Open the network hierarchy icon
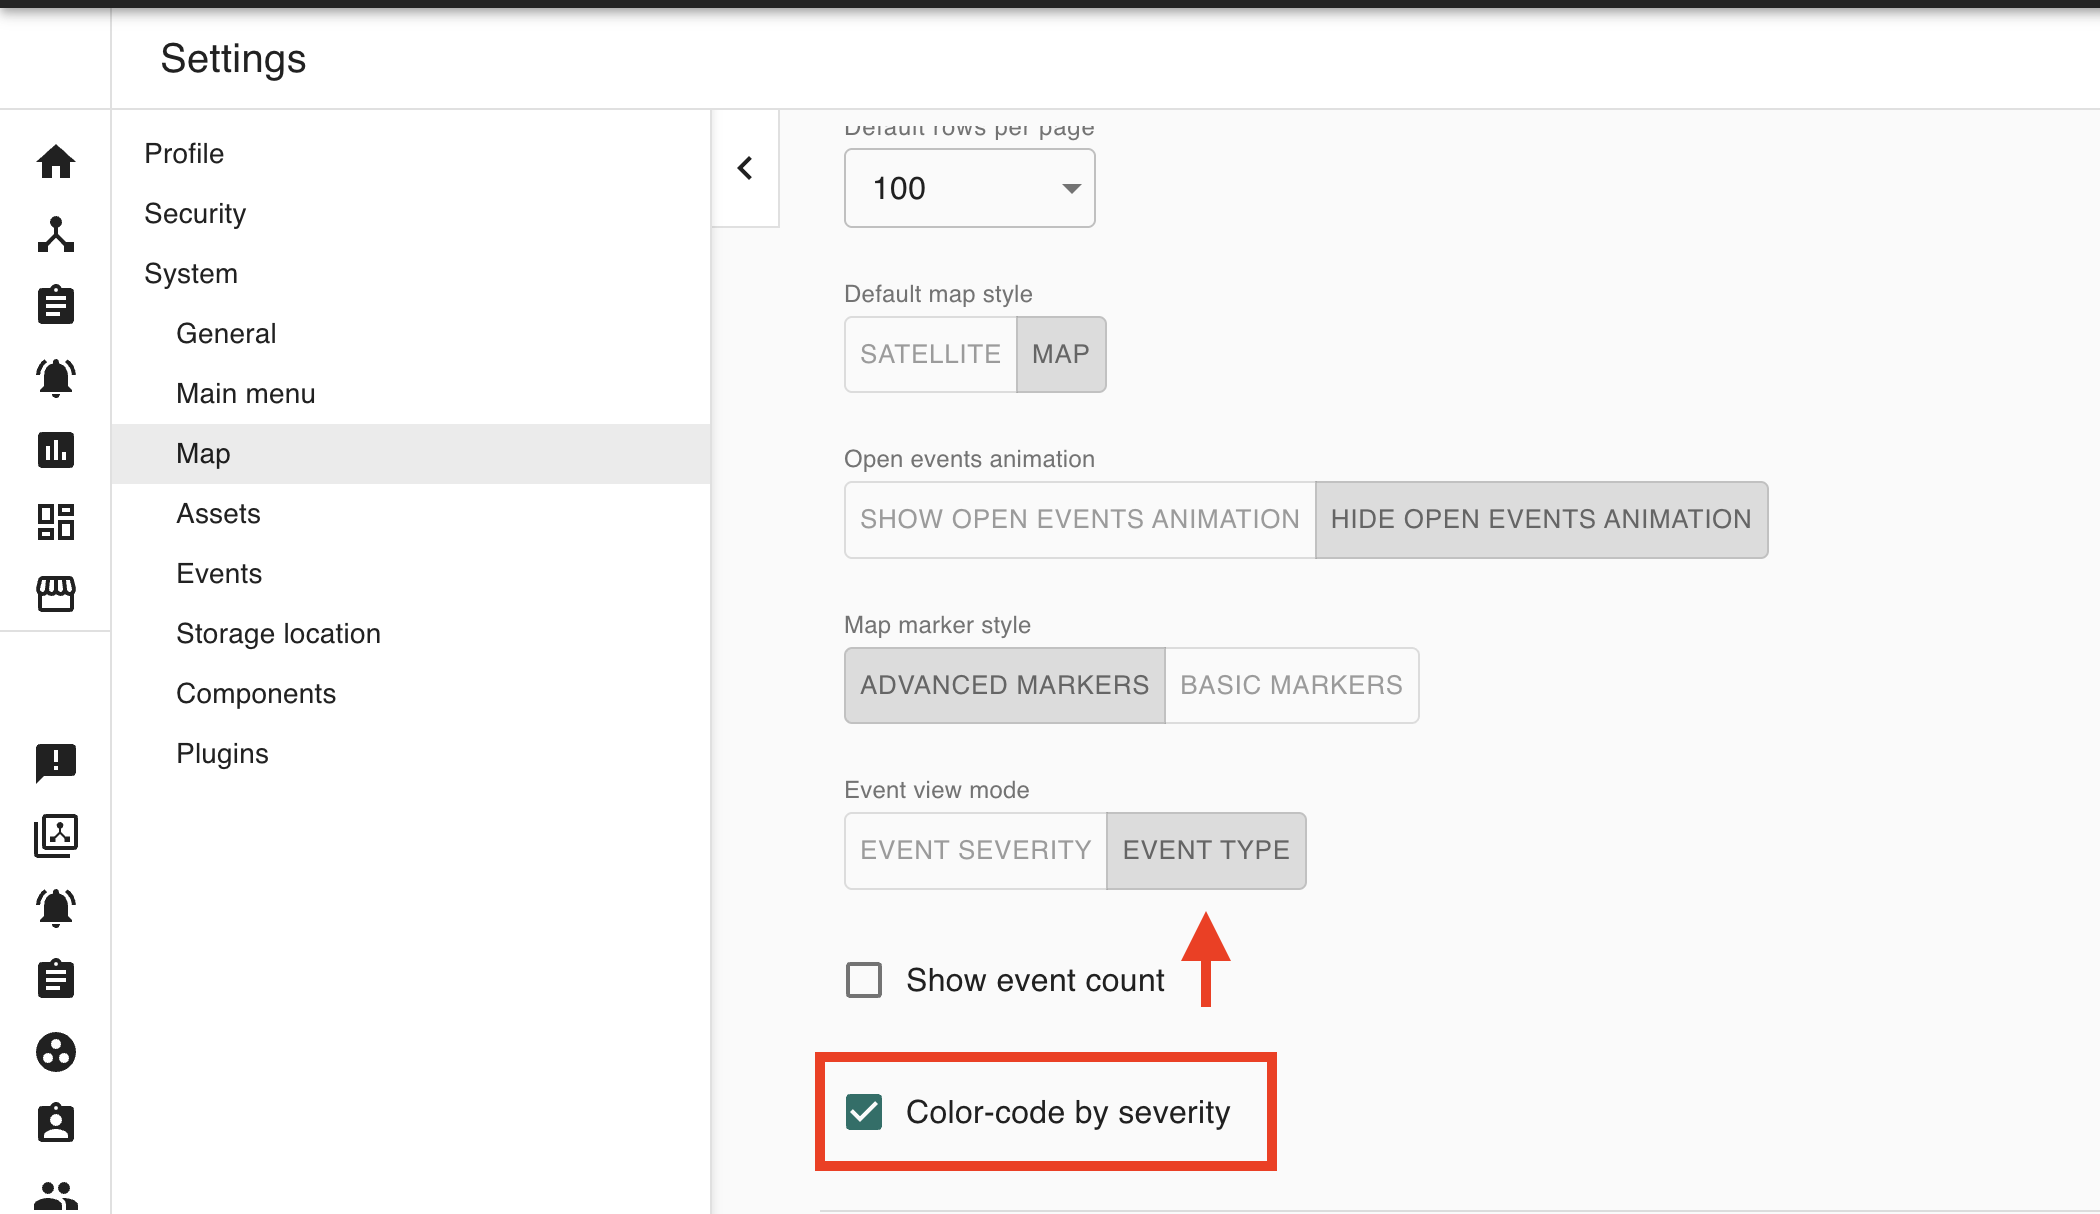Screen dimensions: 2100x1214 click(56, 234)
